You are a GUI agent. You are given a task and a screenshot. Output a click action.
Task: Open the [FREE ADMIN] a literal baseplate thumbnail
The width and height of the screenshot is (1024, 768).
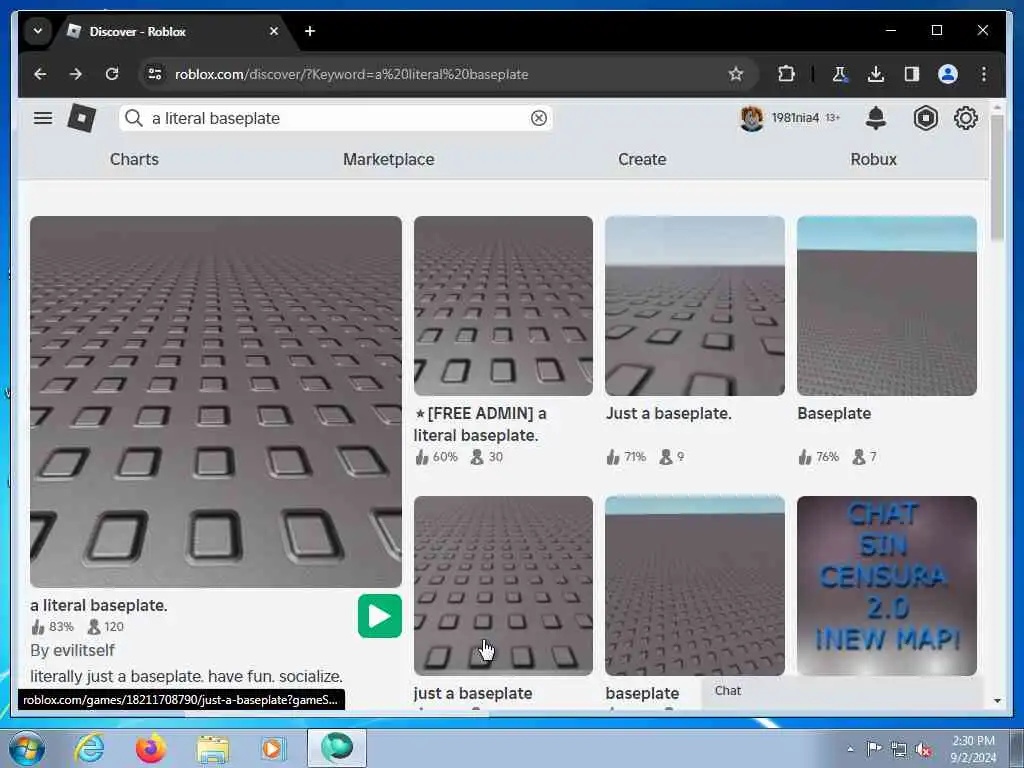point(504,306)
